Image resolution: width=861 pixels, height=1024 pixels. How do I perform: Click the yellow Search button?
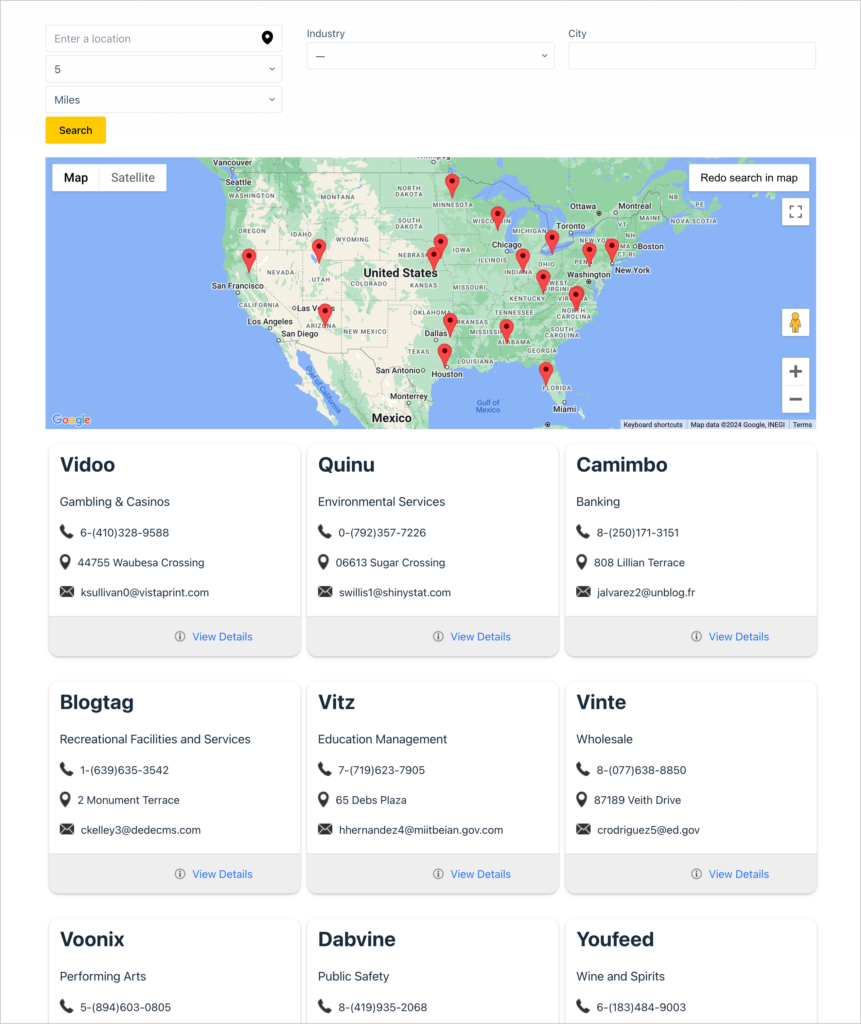click(76, 130)
